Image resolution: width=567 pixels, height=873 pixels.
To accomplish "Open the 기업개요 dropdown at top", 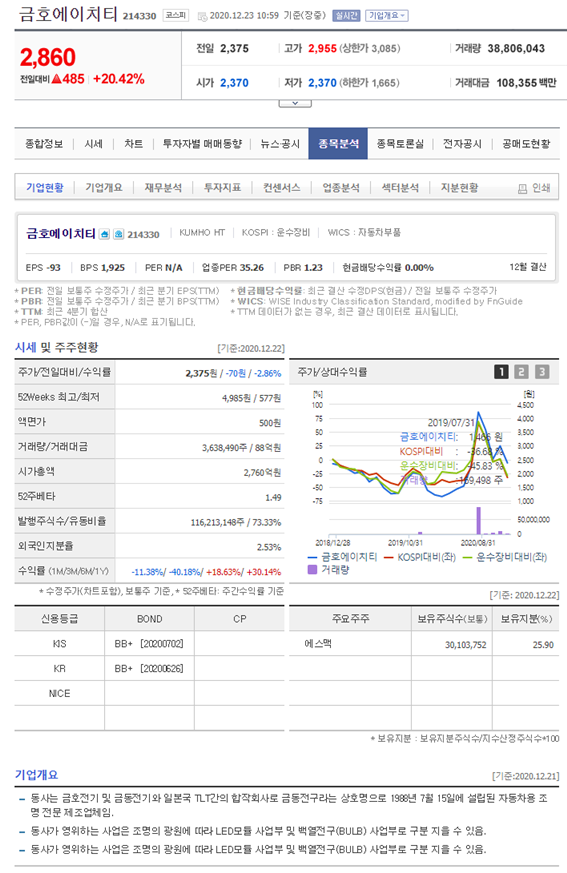I will point(387,16).
